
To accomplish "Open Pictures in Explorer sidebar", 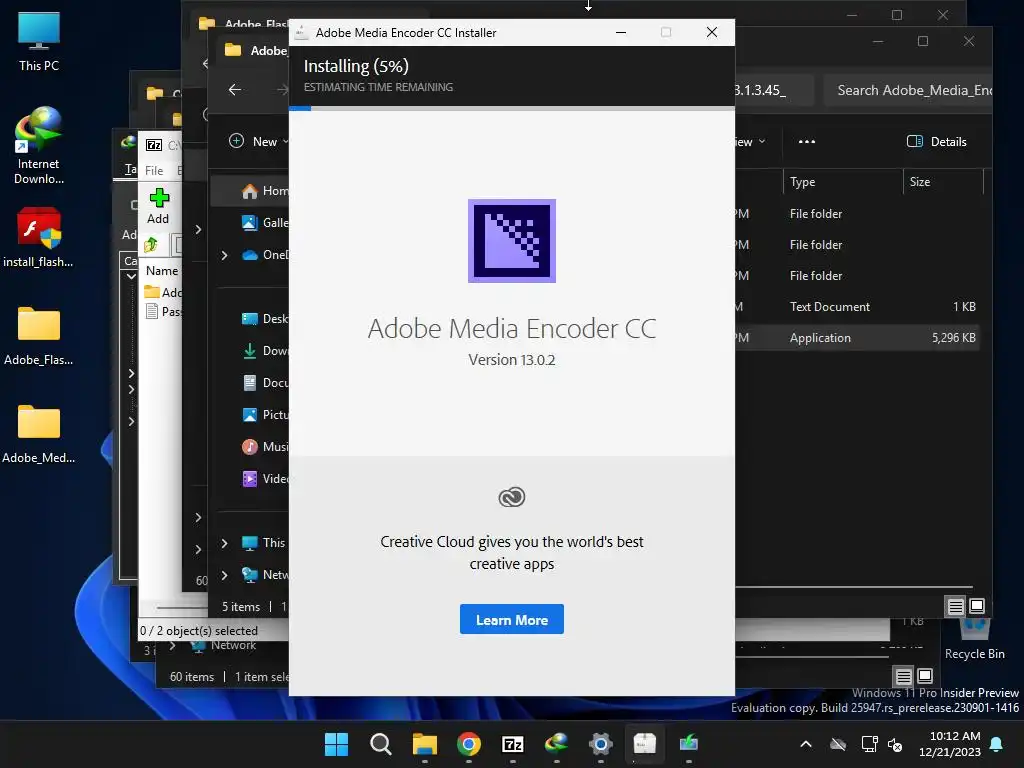I will (264, 415).
